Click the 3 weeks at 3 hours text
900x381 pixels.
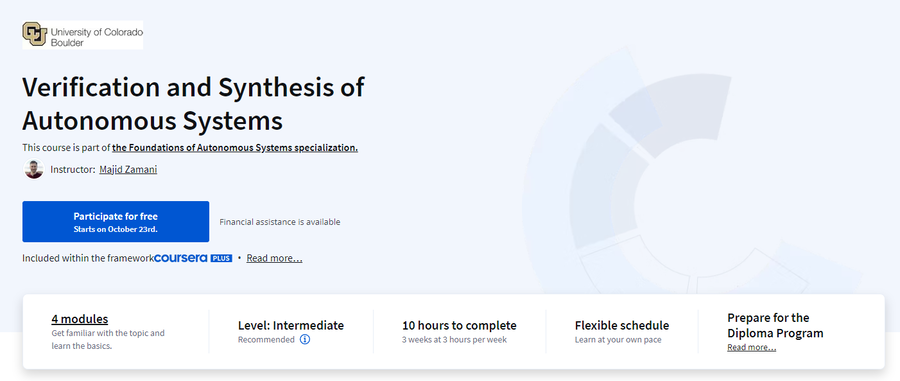pyautogui.click(x=455, y=340)
